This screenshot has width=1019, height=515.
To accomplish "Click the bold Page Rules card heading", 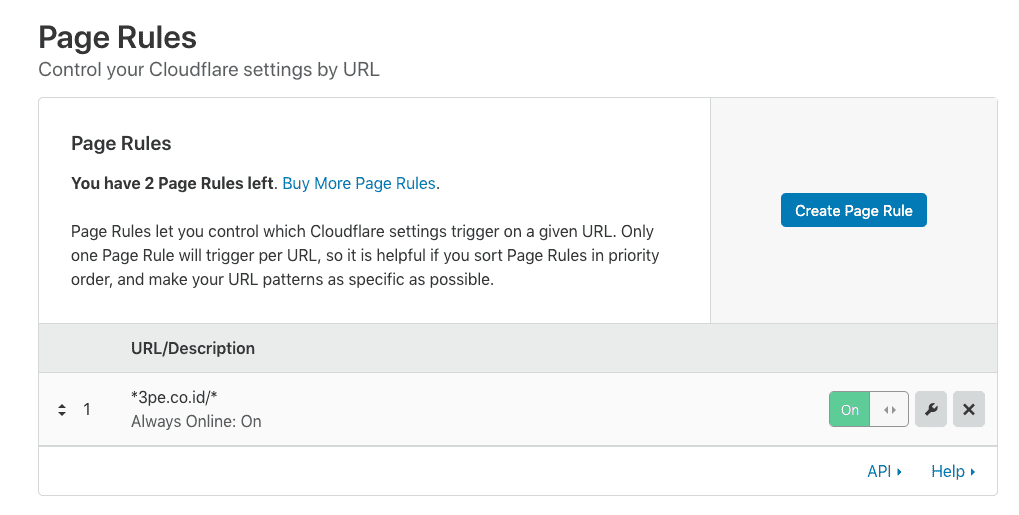I will click(x=121, y=143).
